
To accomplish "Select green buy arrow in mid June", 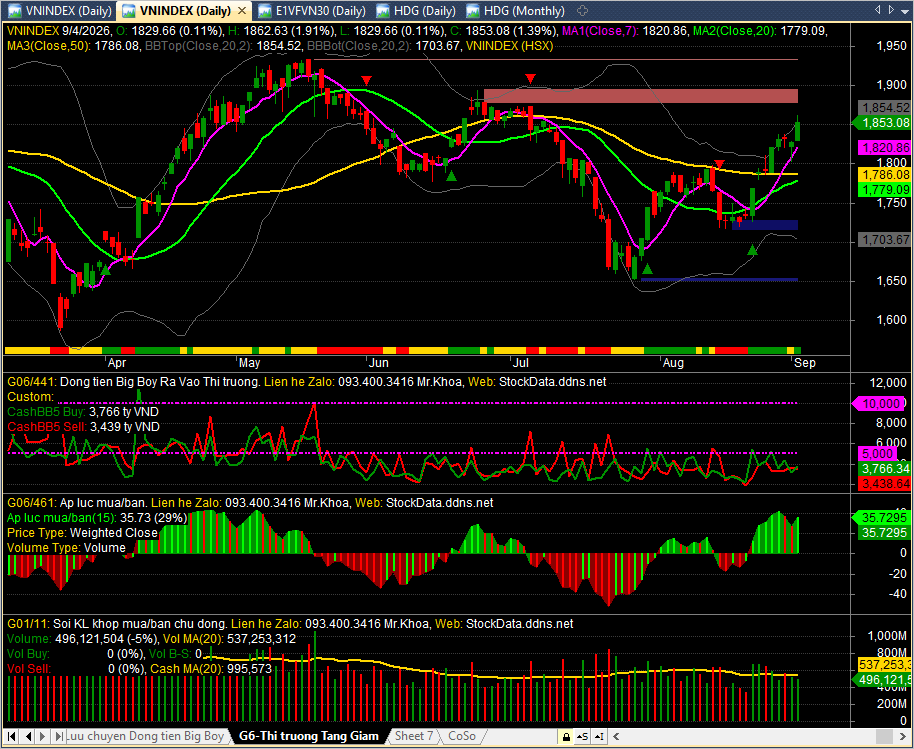I will tap(451, 175).
